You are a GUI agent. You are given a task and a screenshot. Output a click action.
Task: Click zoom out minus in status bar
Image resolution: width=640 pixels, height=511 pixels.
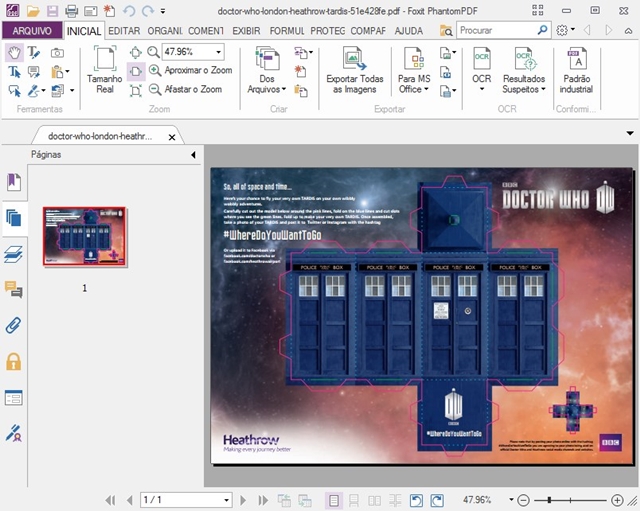(x=523, y=500)
